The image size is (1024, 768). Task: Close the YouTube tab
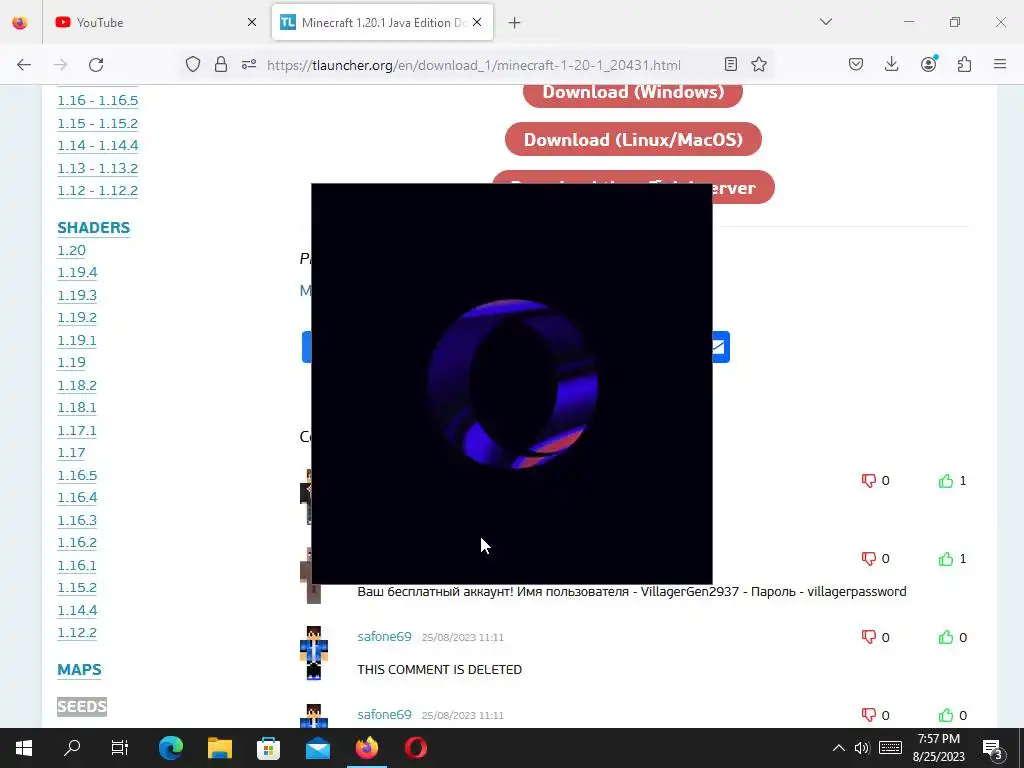coord(252,22)
